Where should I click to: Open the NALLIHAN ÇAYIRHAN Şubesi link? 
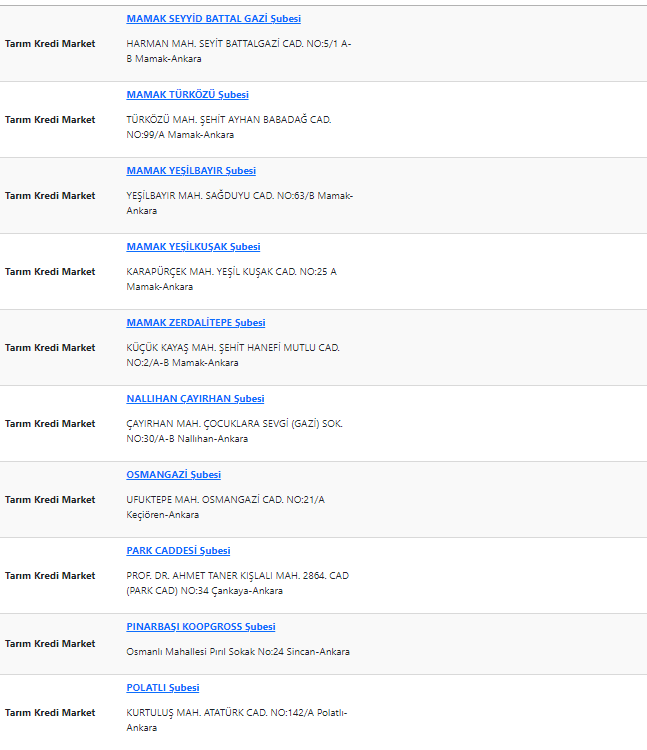point(195,399)
